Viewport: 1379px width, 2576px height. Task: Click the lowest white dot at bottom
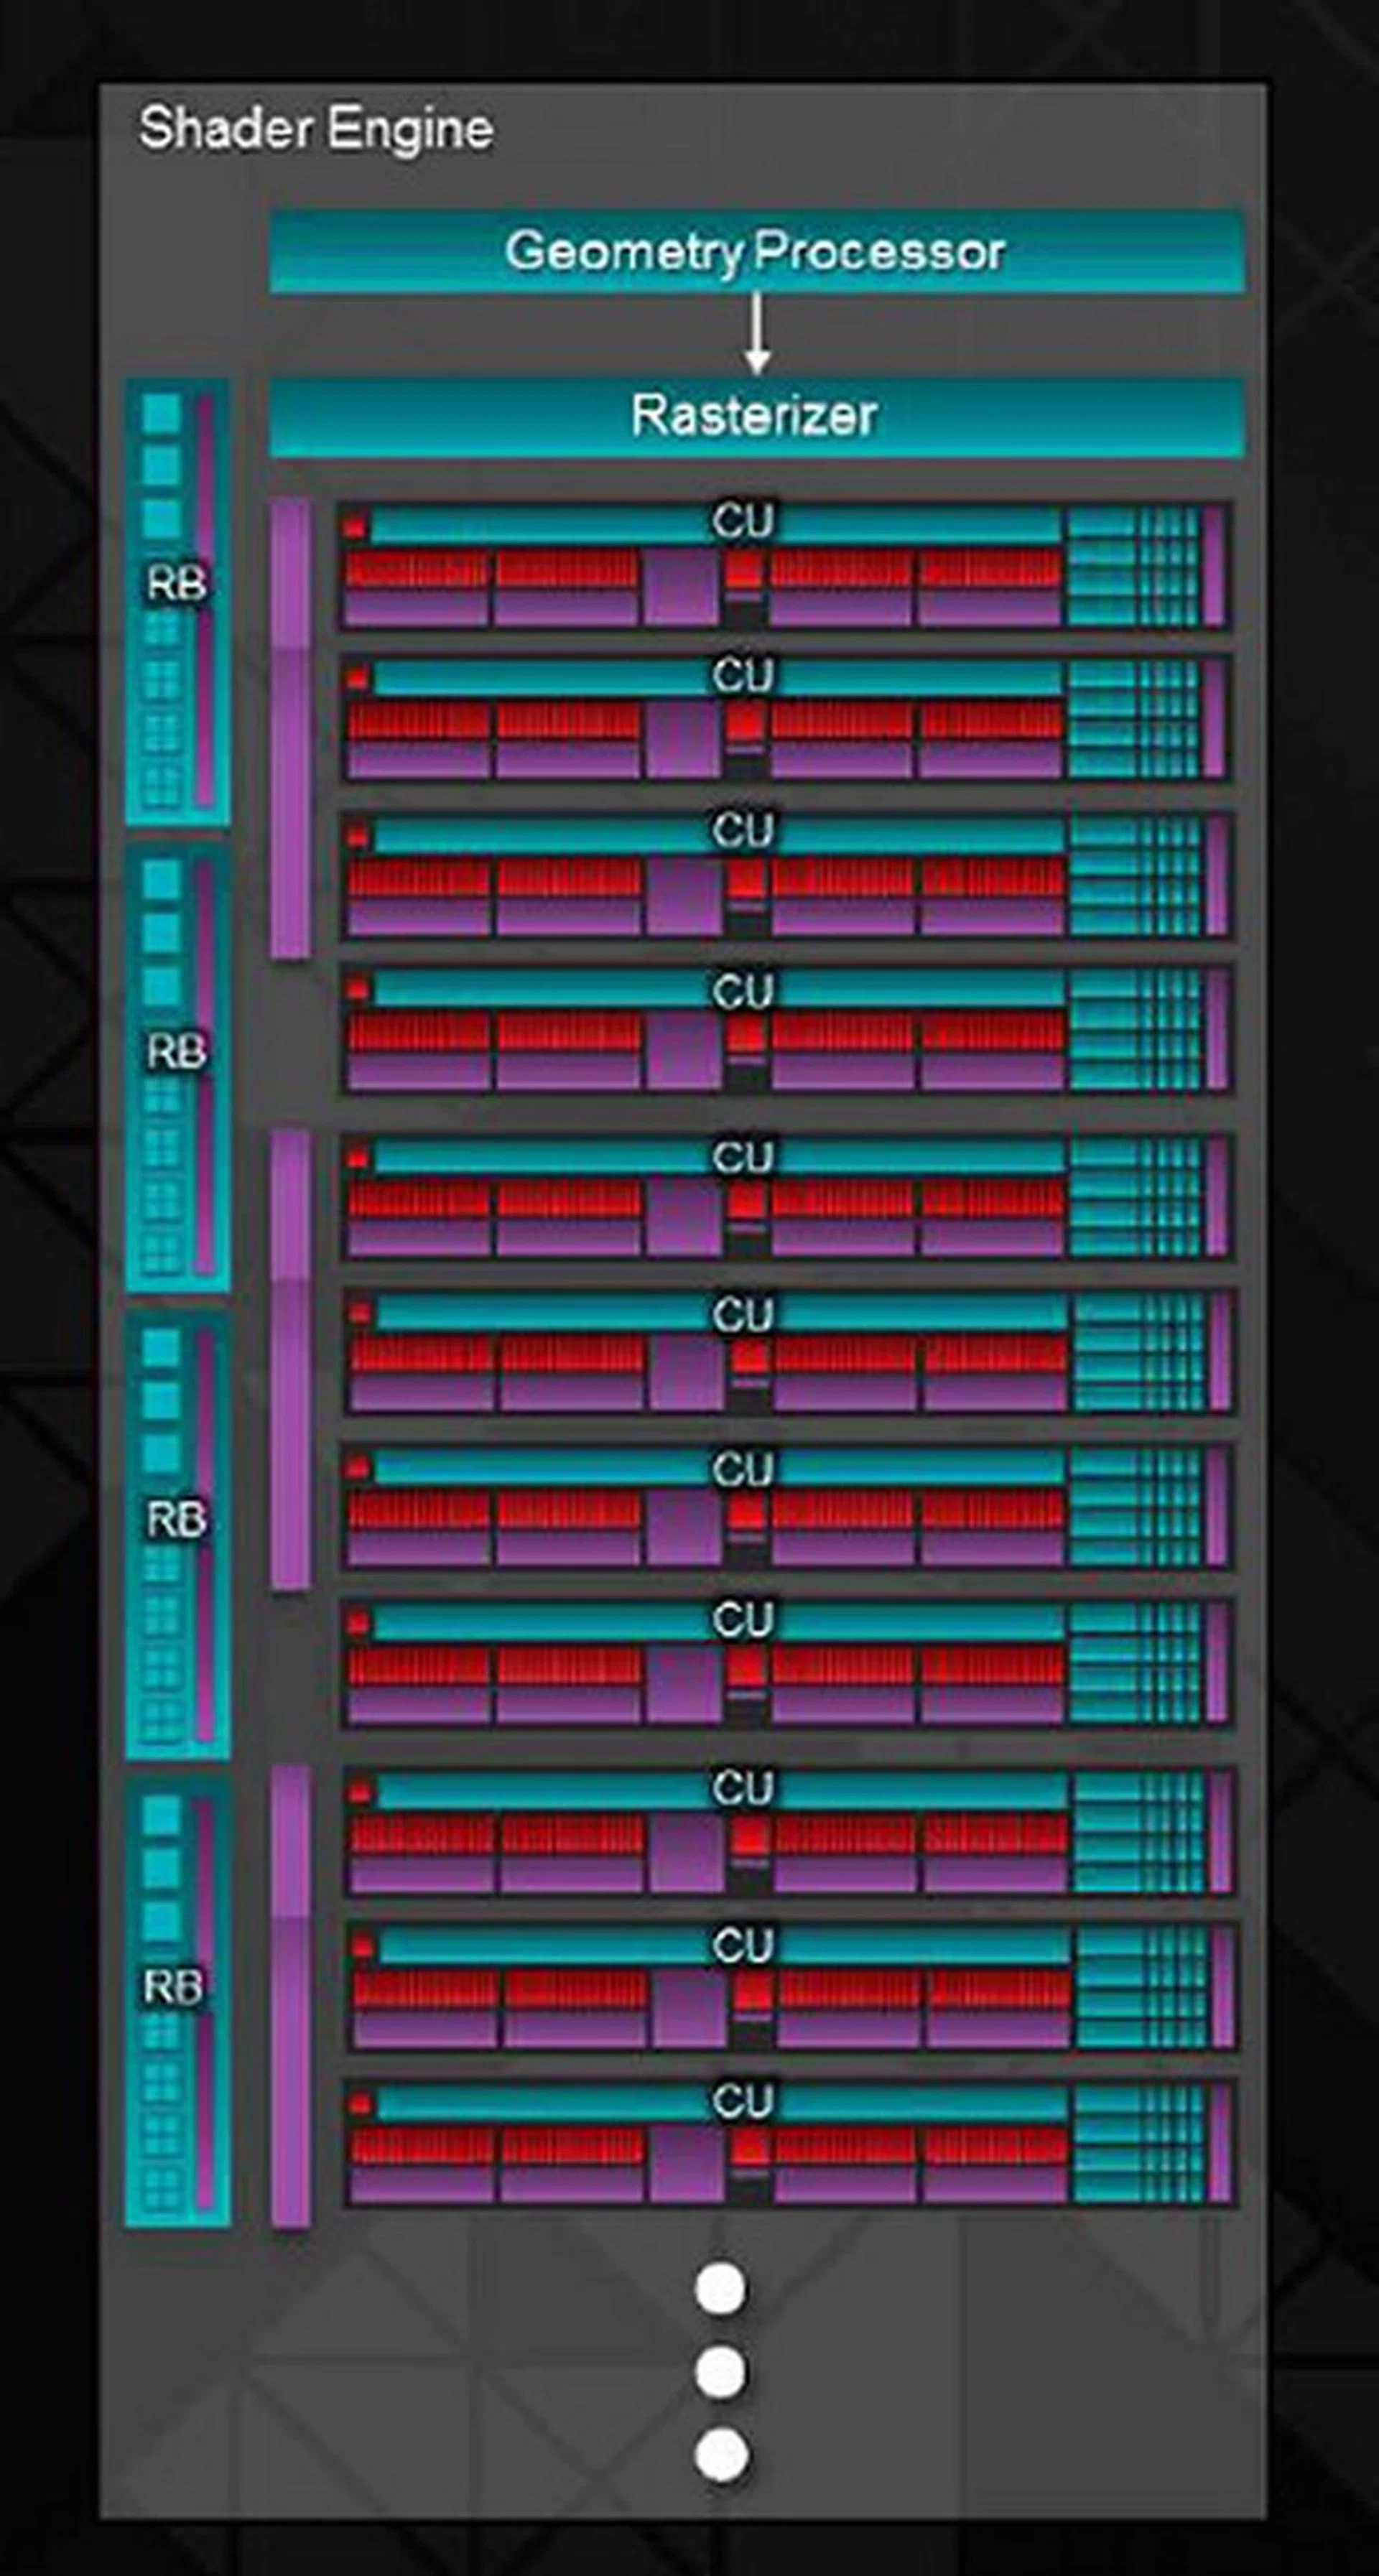pos(720,2456)
